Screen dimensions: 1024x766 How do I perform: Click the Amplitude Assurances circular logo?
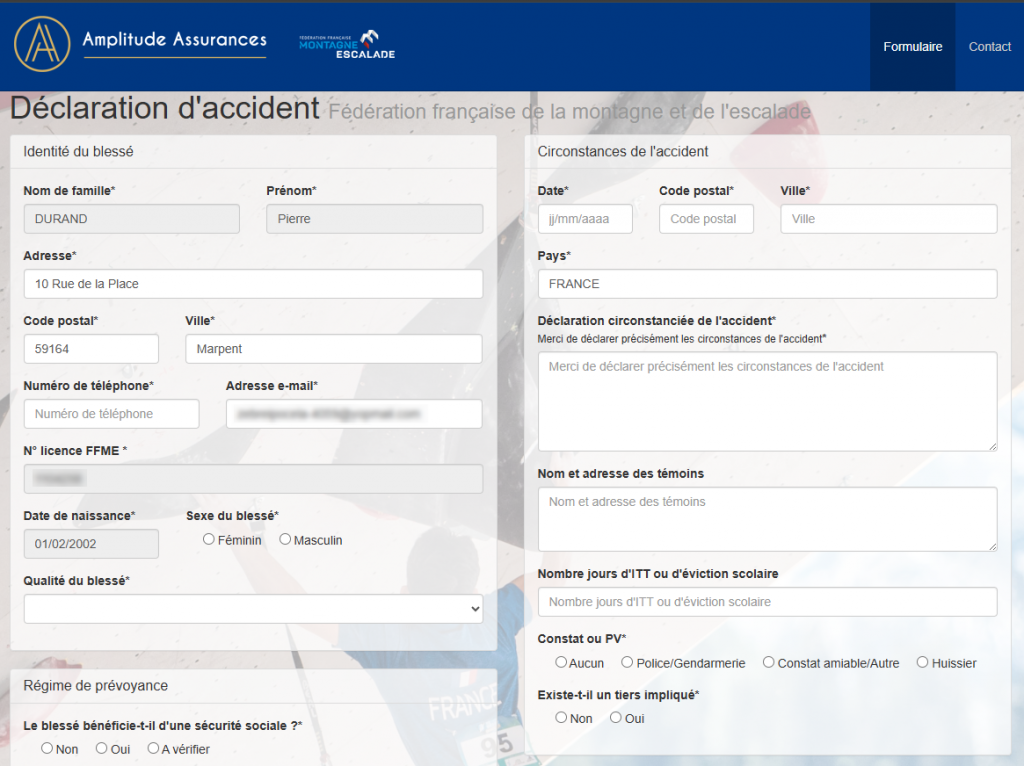click(42, 44)
